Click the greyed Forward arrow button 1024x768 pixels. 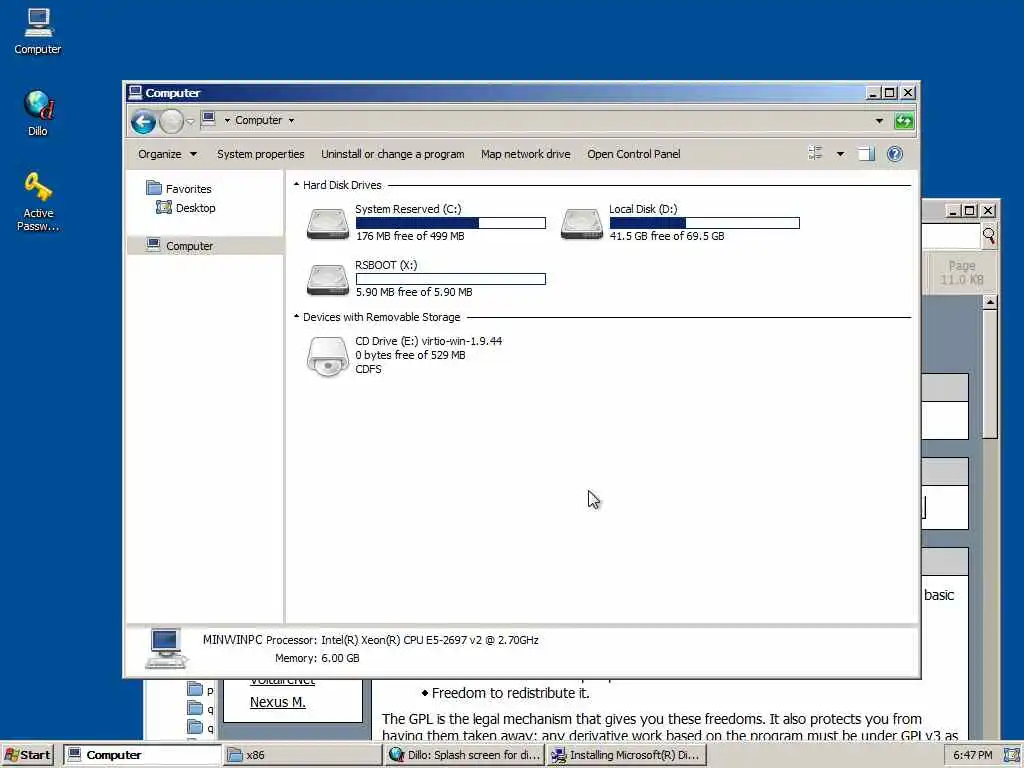pyautogui.click(x=171, y=121)
